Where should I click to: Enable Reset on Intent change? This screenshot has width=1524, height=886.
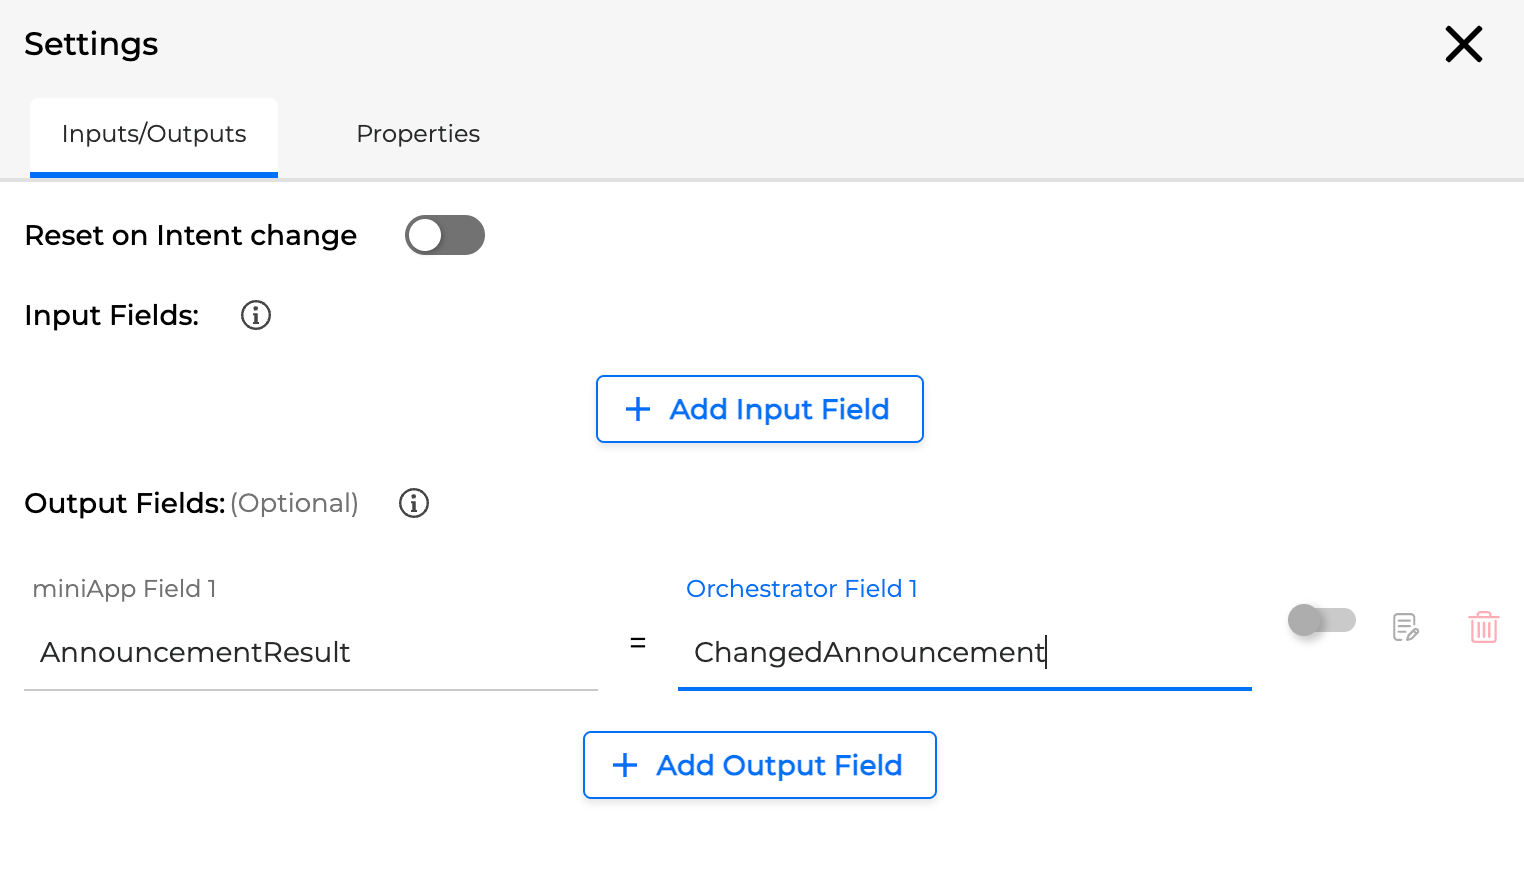[x=444, y=235]
